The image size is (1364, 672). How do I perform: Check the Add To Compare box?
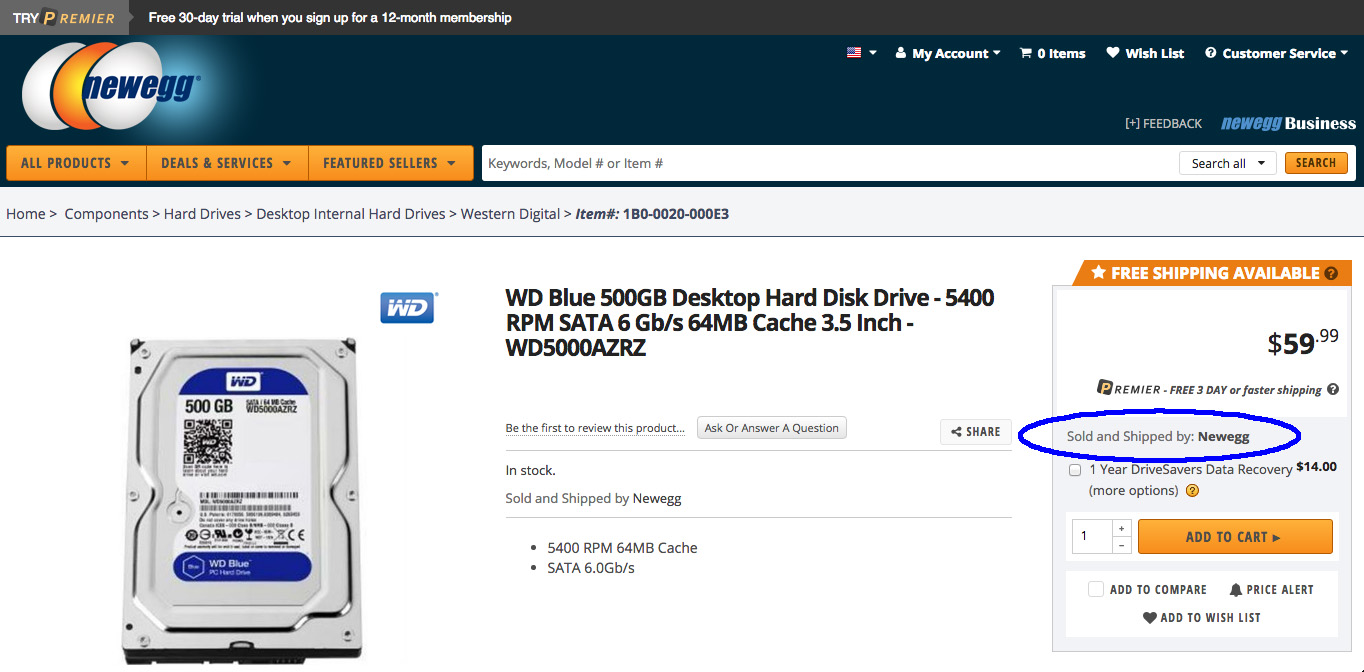point(1096,590)
